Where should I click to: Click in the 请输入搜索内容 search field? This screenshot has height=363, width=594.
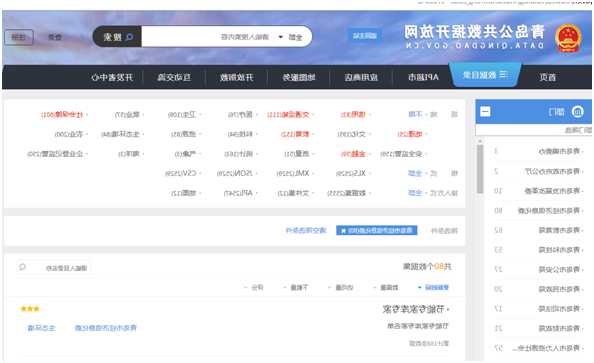(x=208, y=37)
